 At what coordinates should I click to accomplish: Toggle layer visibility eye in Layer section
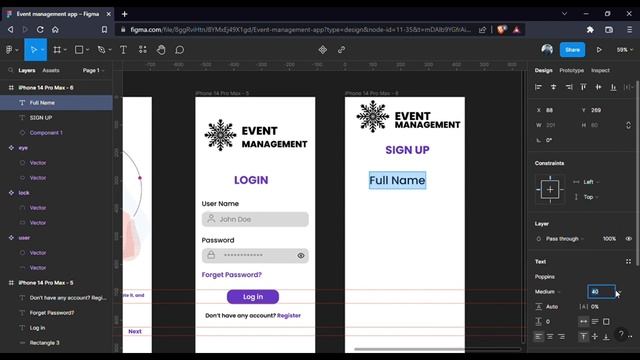point(629,239)
